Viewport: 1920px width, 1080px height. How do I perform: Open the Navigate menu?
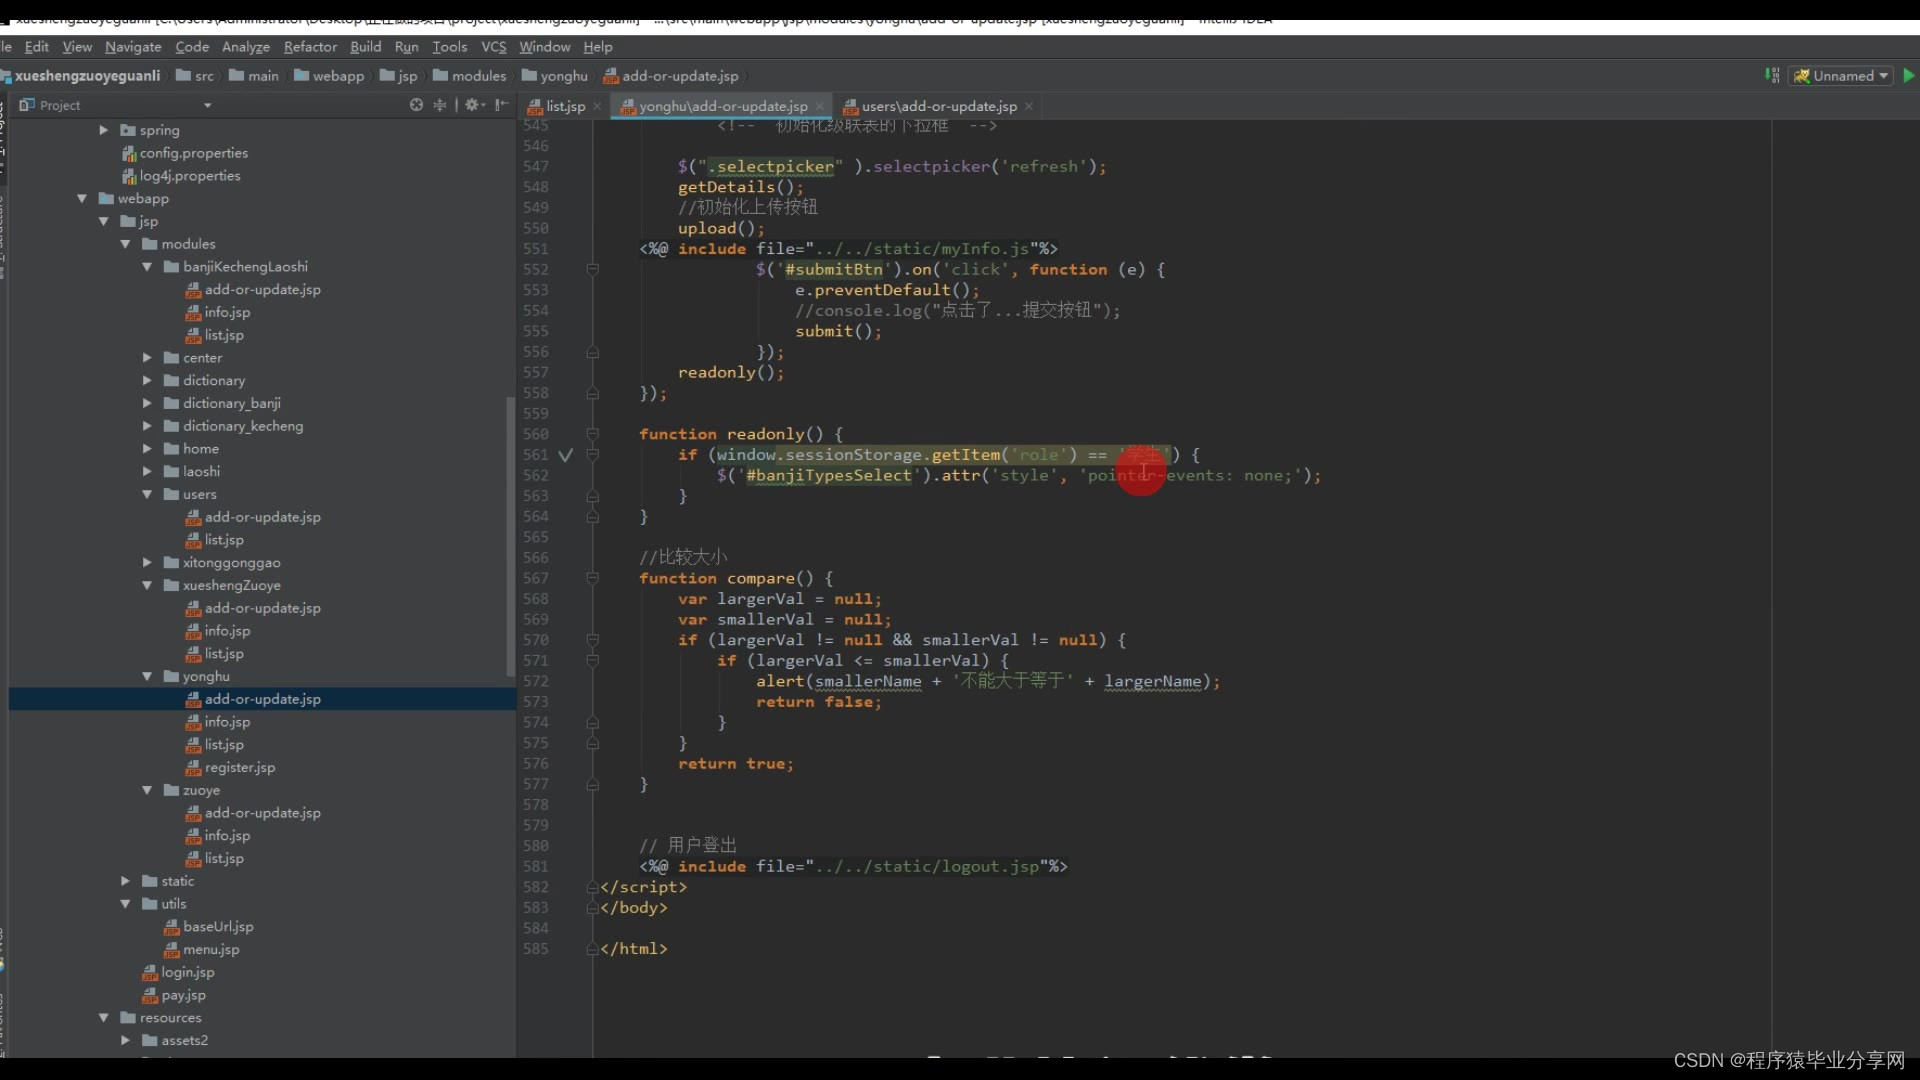tap(133, 47)
